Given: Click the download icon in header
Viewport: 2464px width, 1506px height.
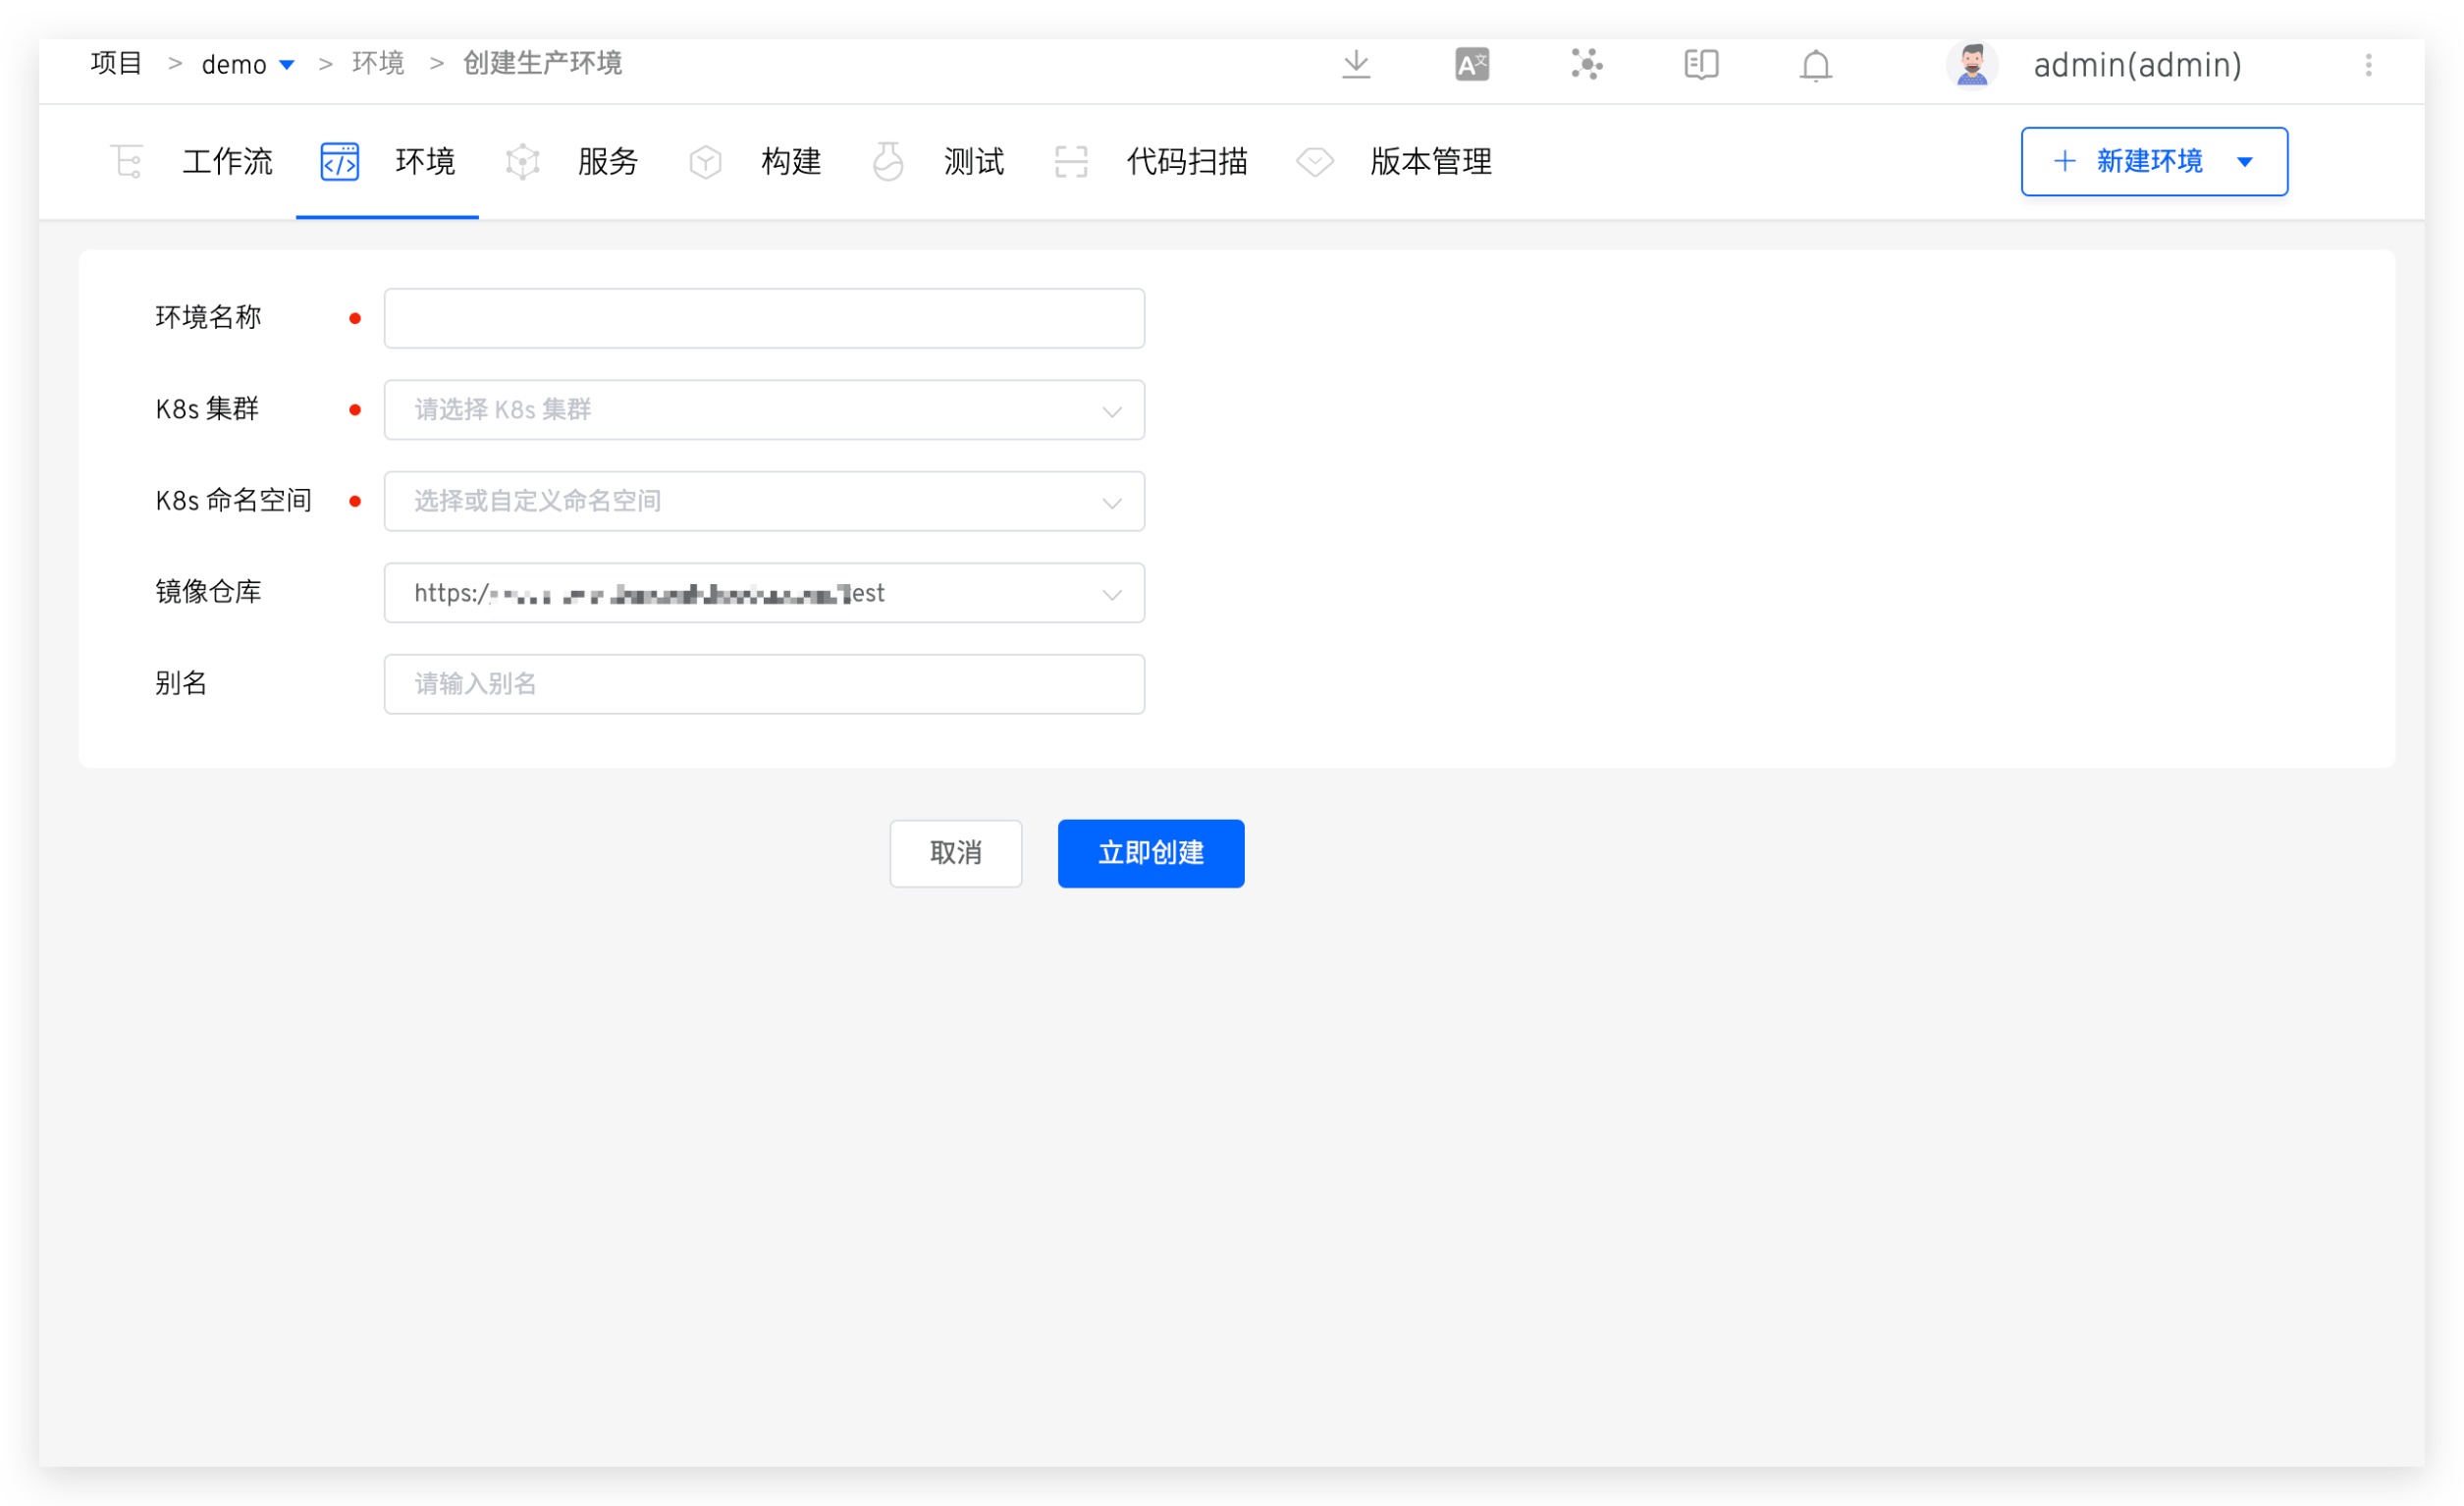Looking at the screenshot, I should 1356,65.
